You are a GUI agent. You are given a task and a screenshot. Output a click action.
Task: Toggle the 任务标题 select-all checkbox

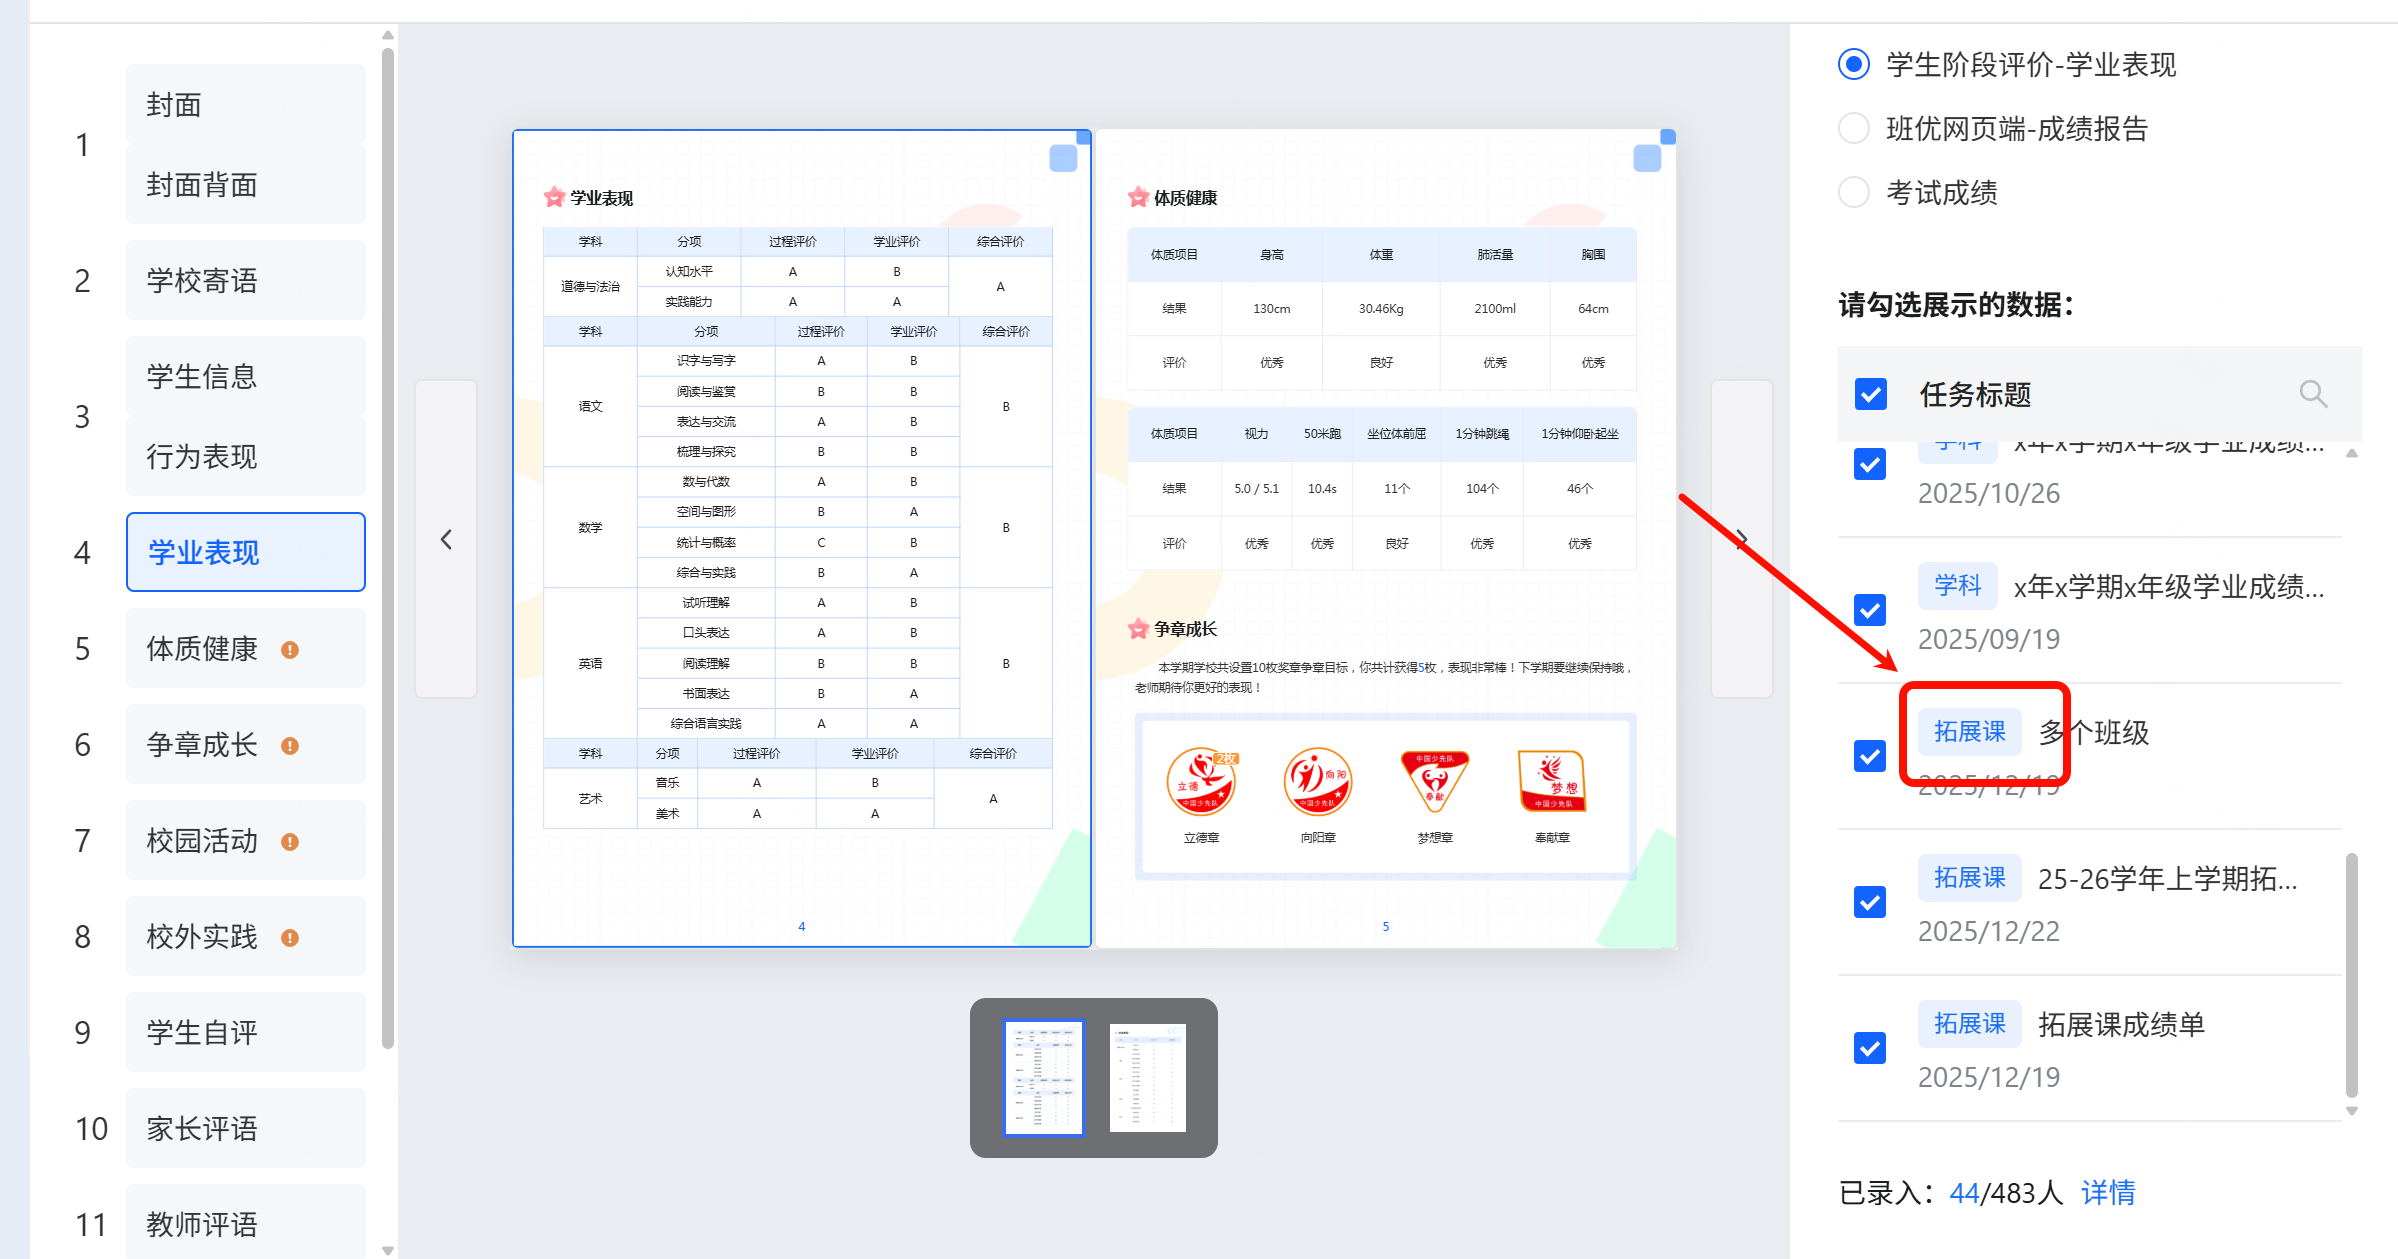(1870, 394)
